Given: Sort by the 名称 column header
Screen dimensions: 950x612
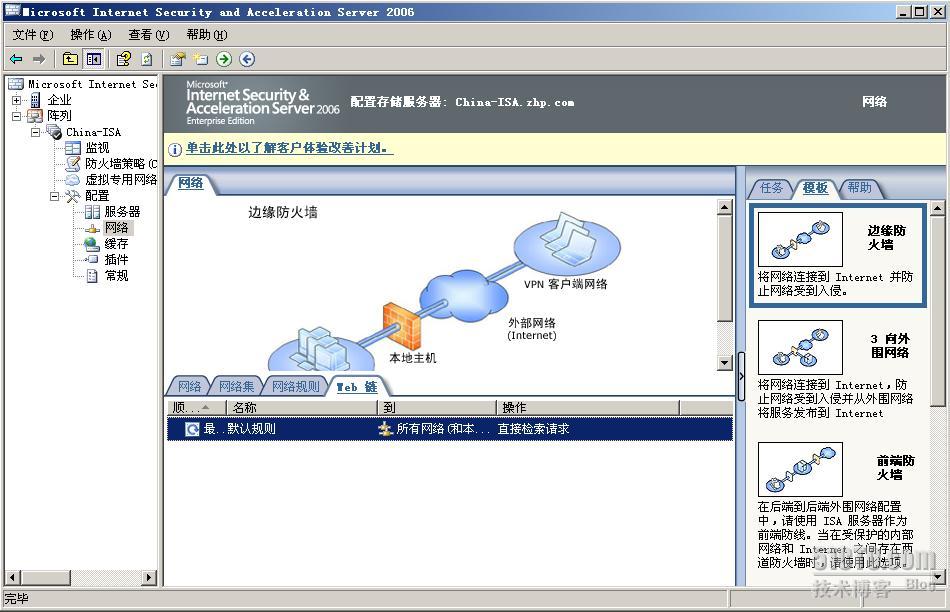Looking at the screenshot, I should 301,408.
